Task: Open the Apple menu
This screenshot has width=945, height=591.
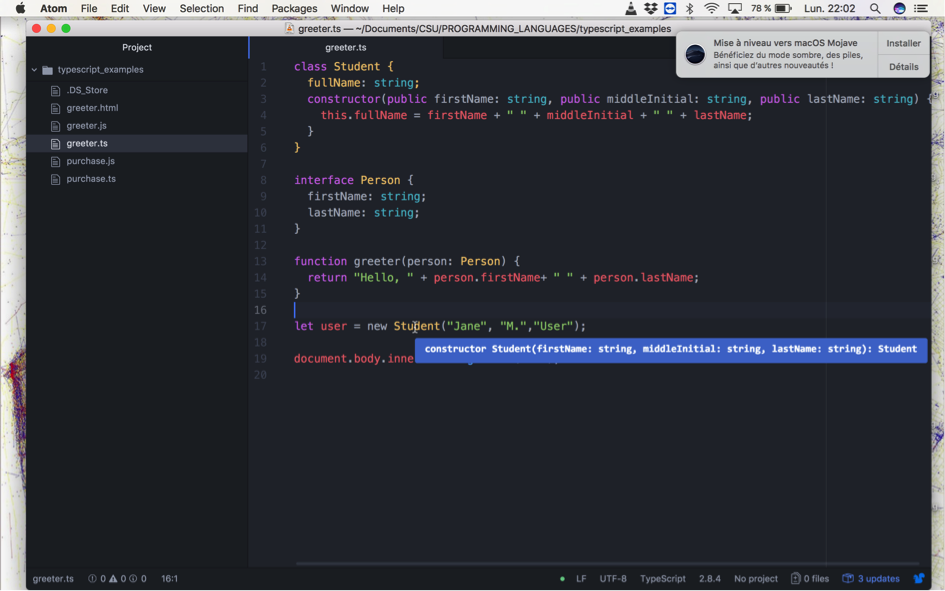Action: [20, 8]
